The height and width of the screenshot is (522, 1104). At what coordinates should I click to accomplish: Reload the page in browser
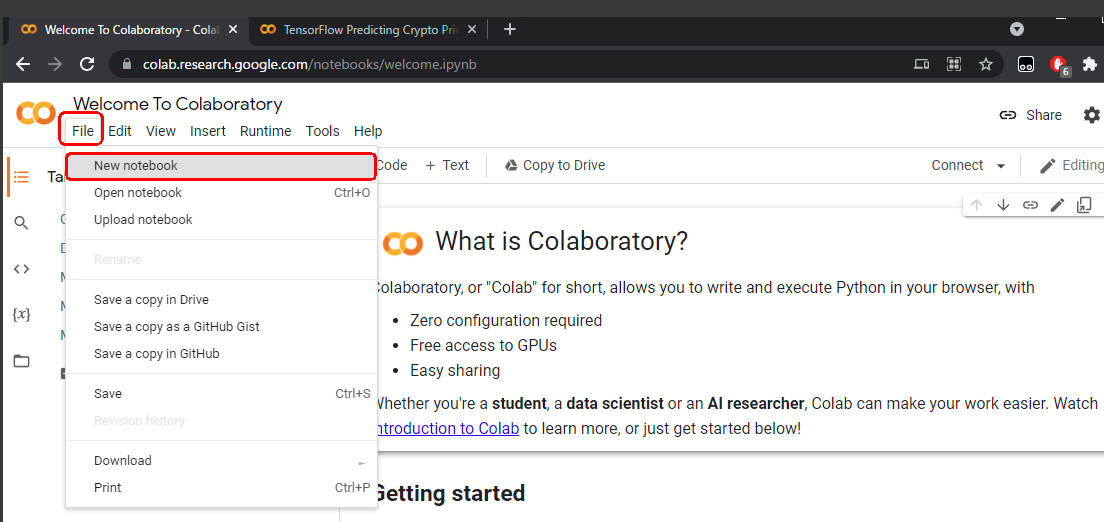(x=87, y=64)
